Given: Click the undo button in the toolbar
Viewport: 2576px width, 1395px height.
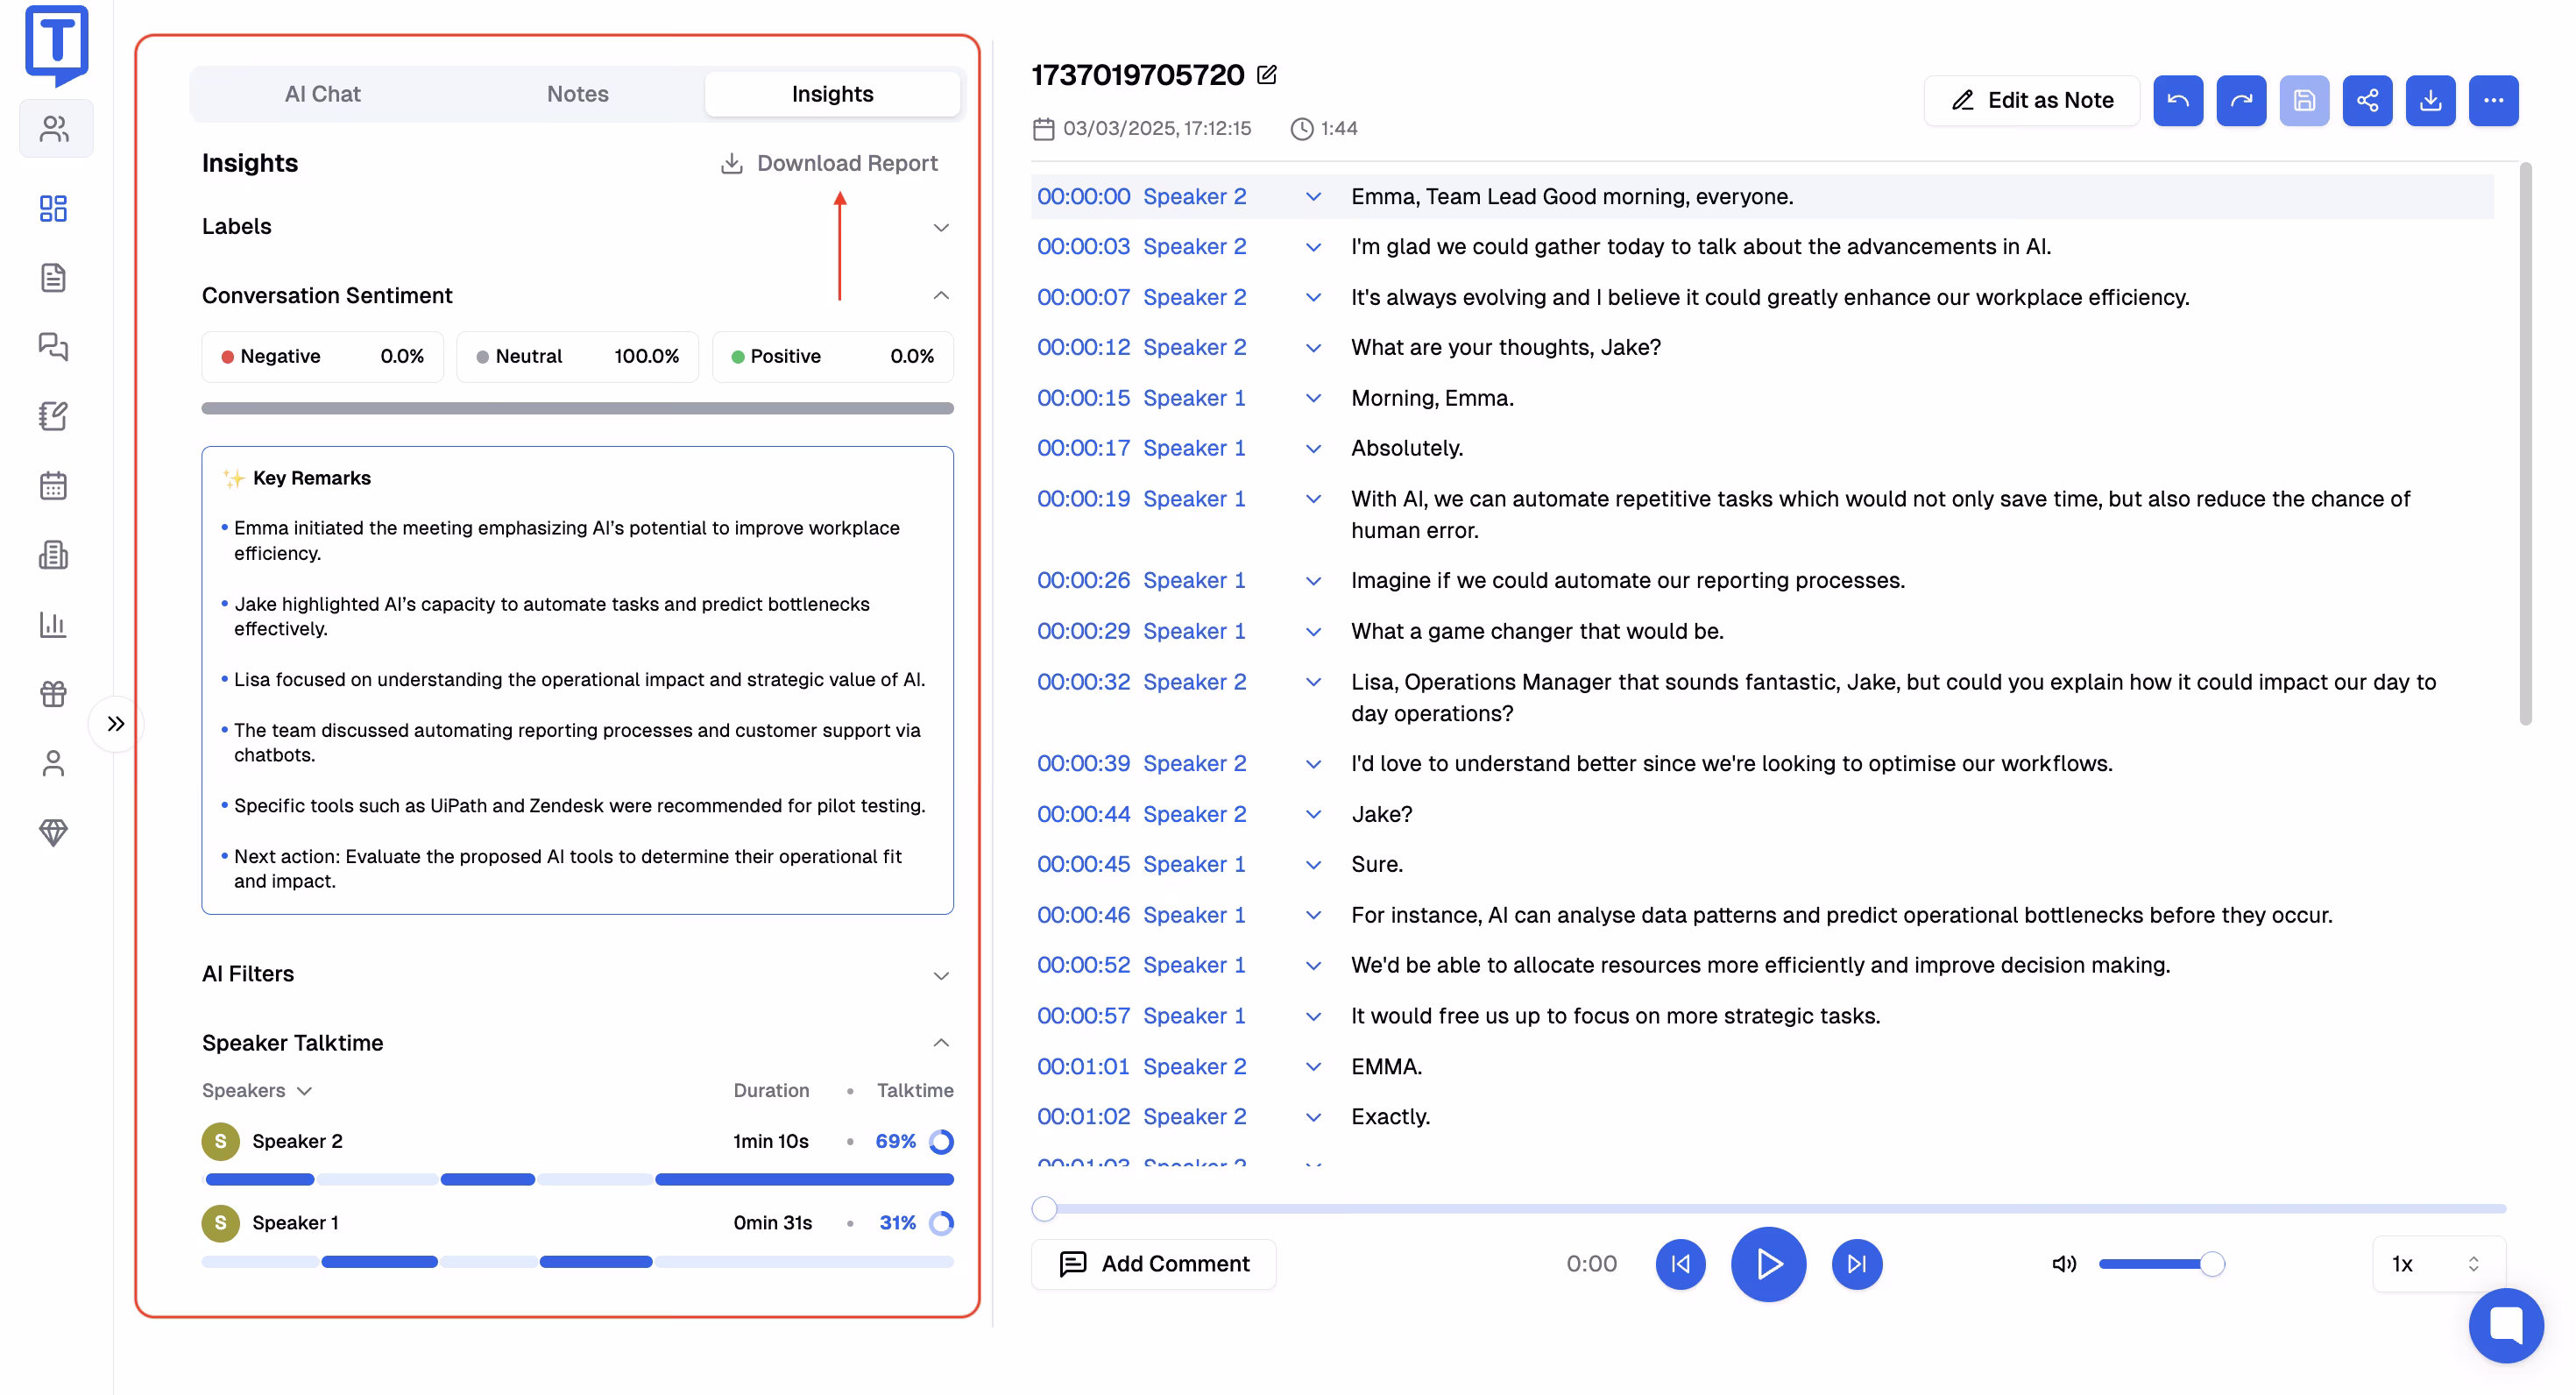Looking at the screenshot, I should tap(2178, 100).
